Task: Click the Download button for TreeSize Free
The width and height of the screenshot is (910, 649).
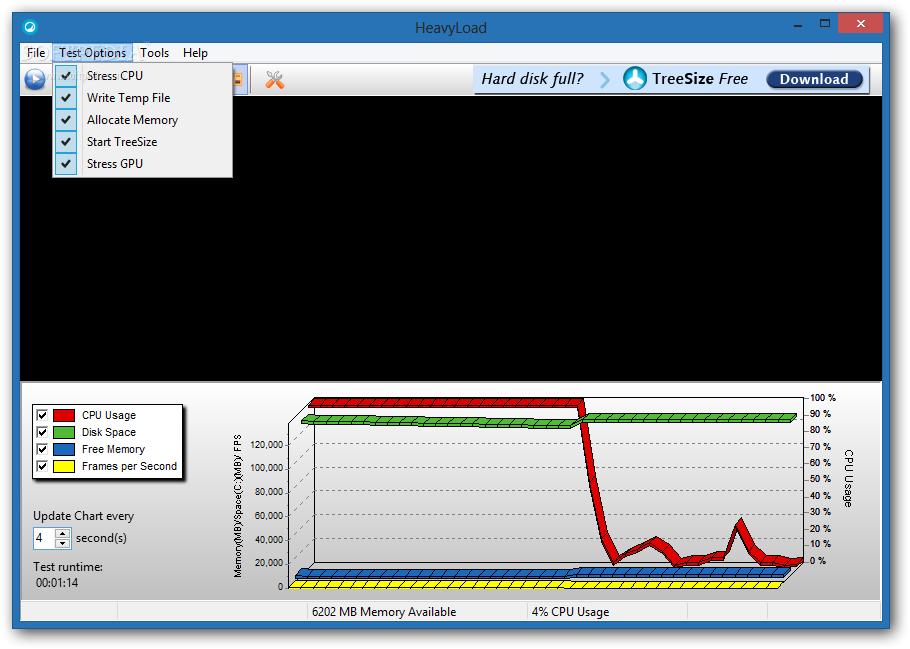Action: (814, 79)
